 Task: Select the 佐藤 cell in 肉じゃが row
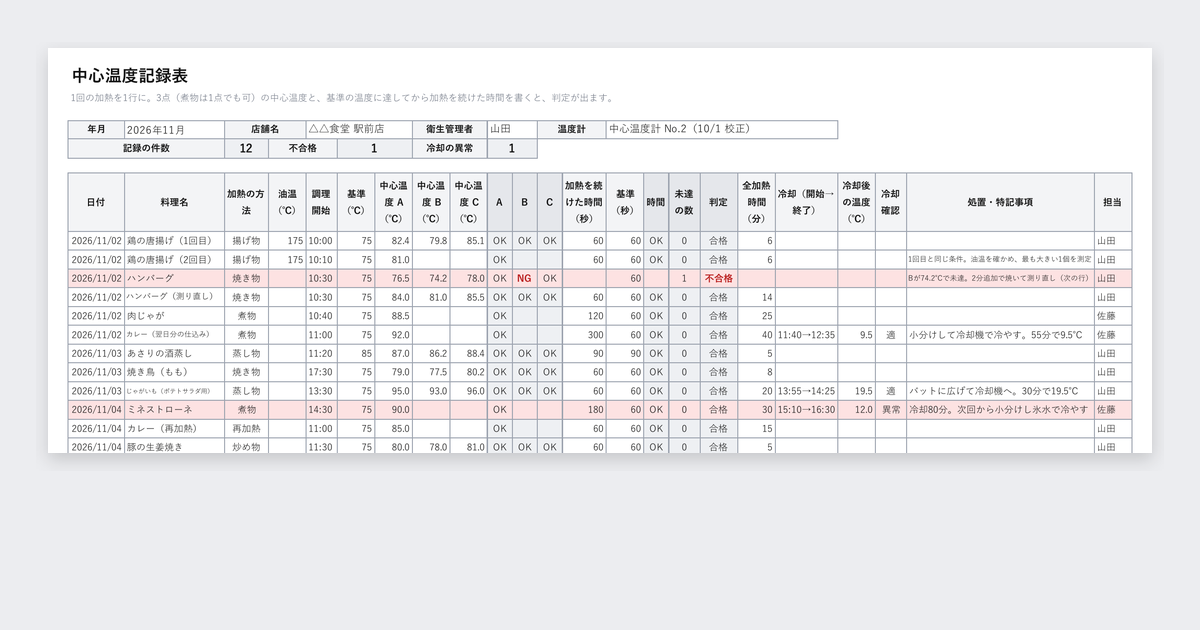pos(1113,316)
